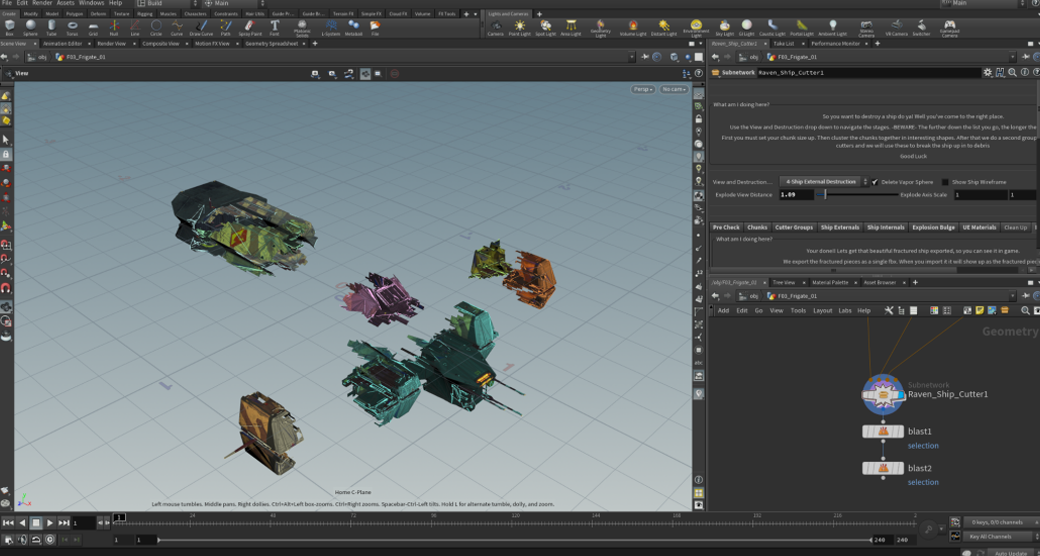Select the Sphere shelf tool

pyautogui.click(x=30, y=27)
